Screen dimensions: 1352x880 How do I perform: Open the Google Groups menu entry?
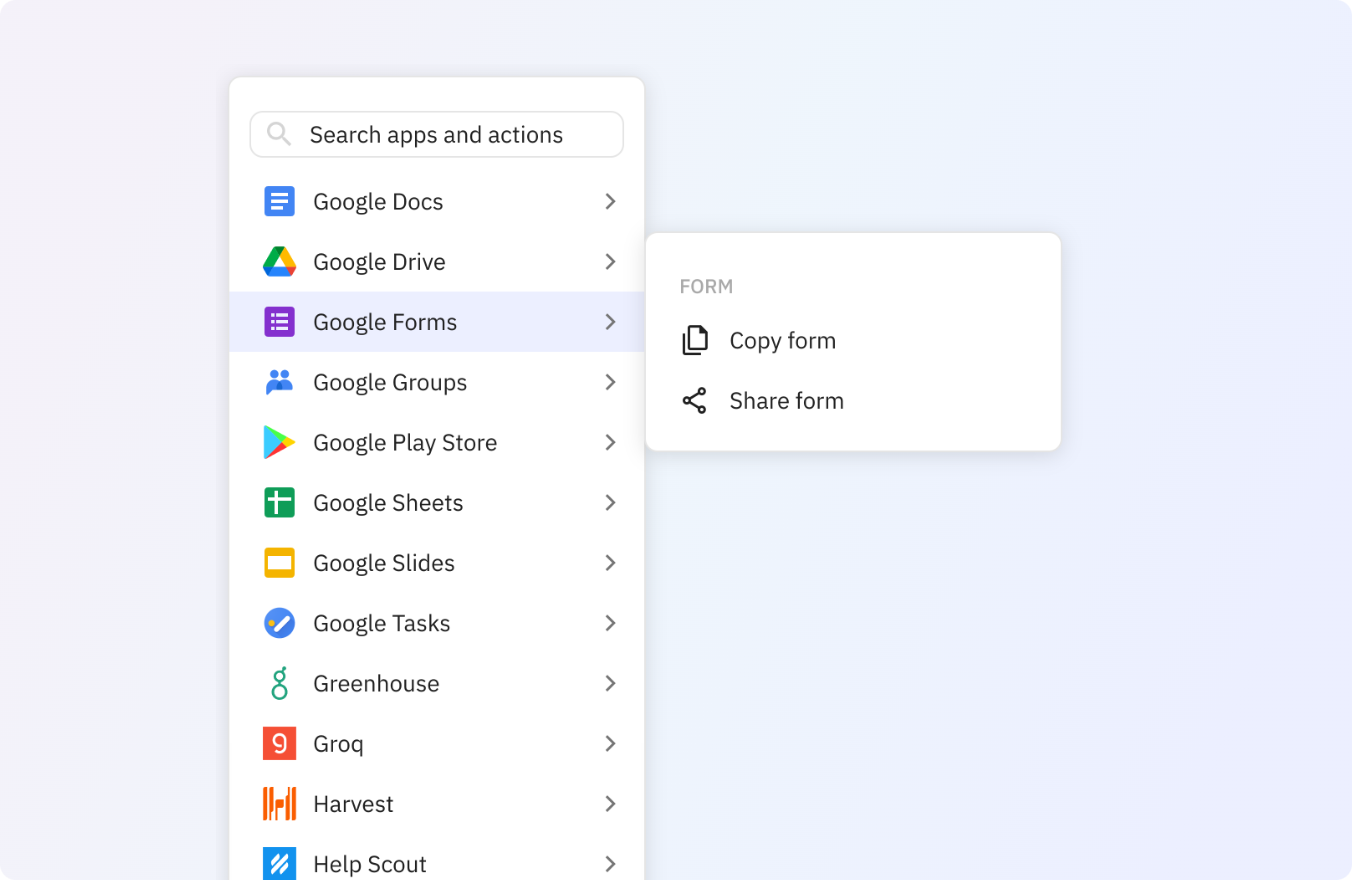437,382
